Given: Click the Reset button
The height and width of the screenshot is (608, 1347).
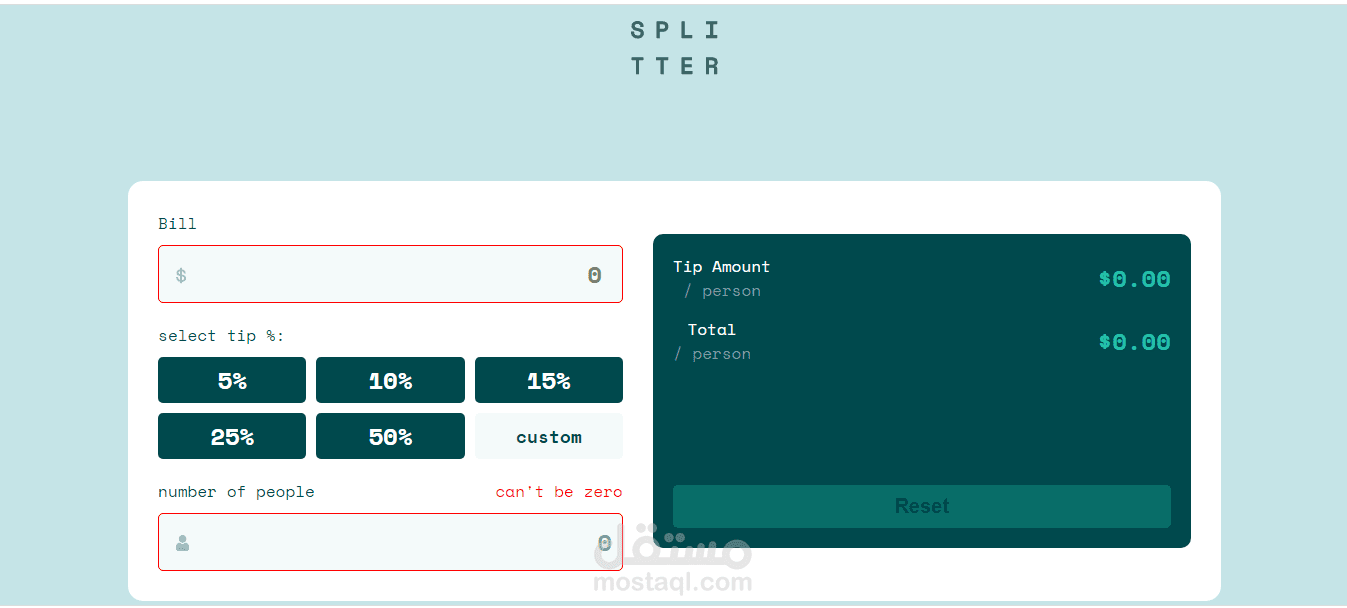Looking at the screenshot, I should (922, 506).
